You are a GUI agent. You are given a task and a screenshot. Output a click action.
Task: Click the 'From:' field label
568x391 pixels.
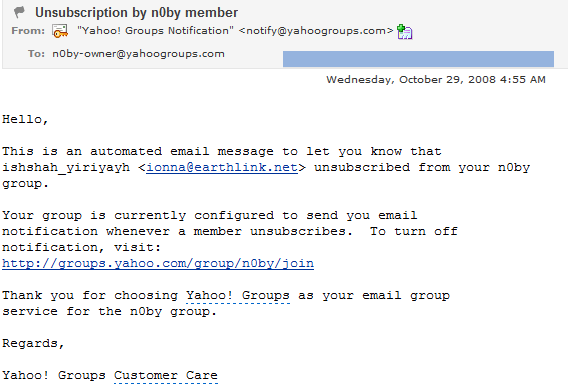pyautogui.click(x=28, y=31)
